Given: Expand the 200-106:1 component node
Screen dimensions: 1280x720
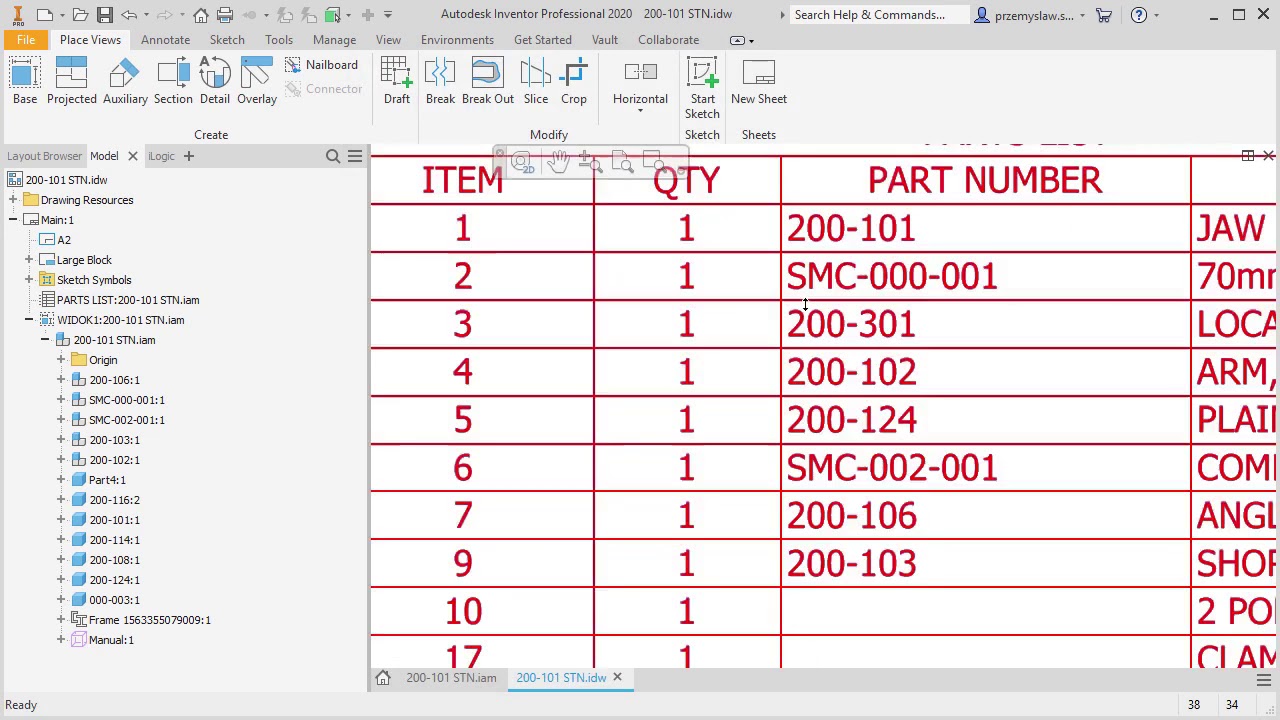Looking at the screenshot, I should point(61,380).
